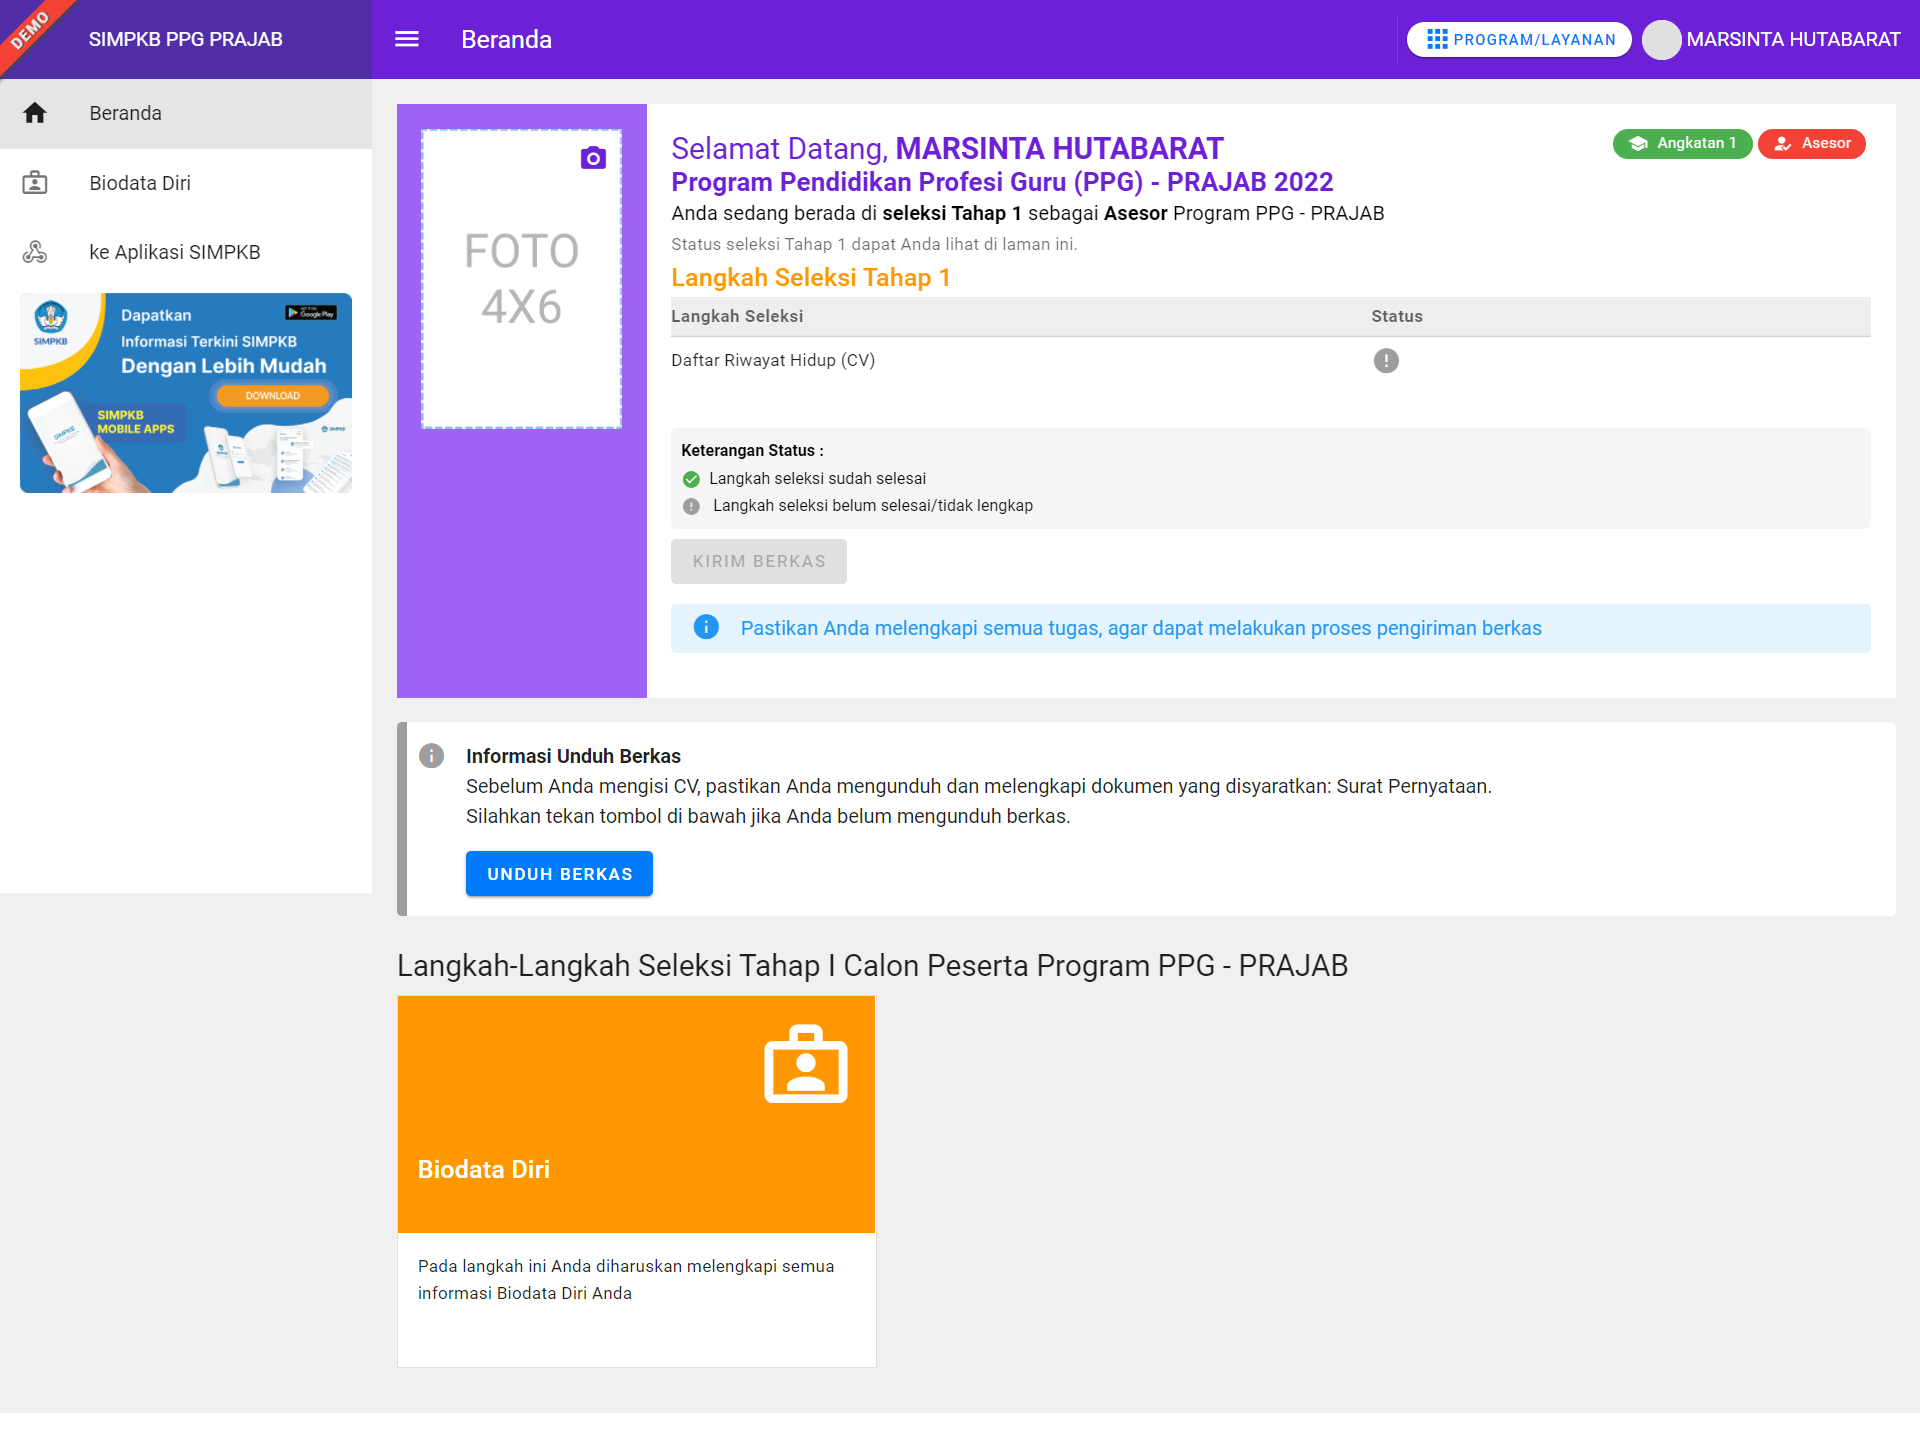Viewport: 1920px width, 1442px height.
Task: Go to ke Aplikasi SIMPKB menu item
Action: pyautogui.click(x=186, y=252)
